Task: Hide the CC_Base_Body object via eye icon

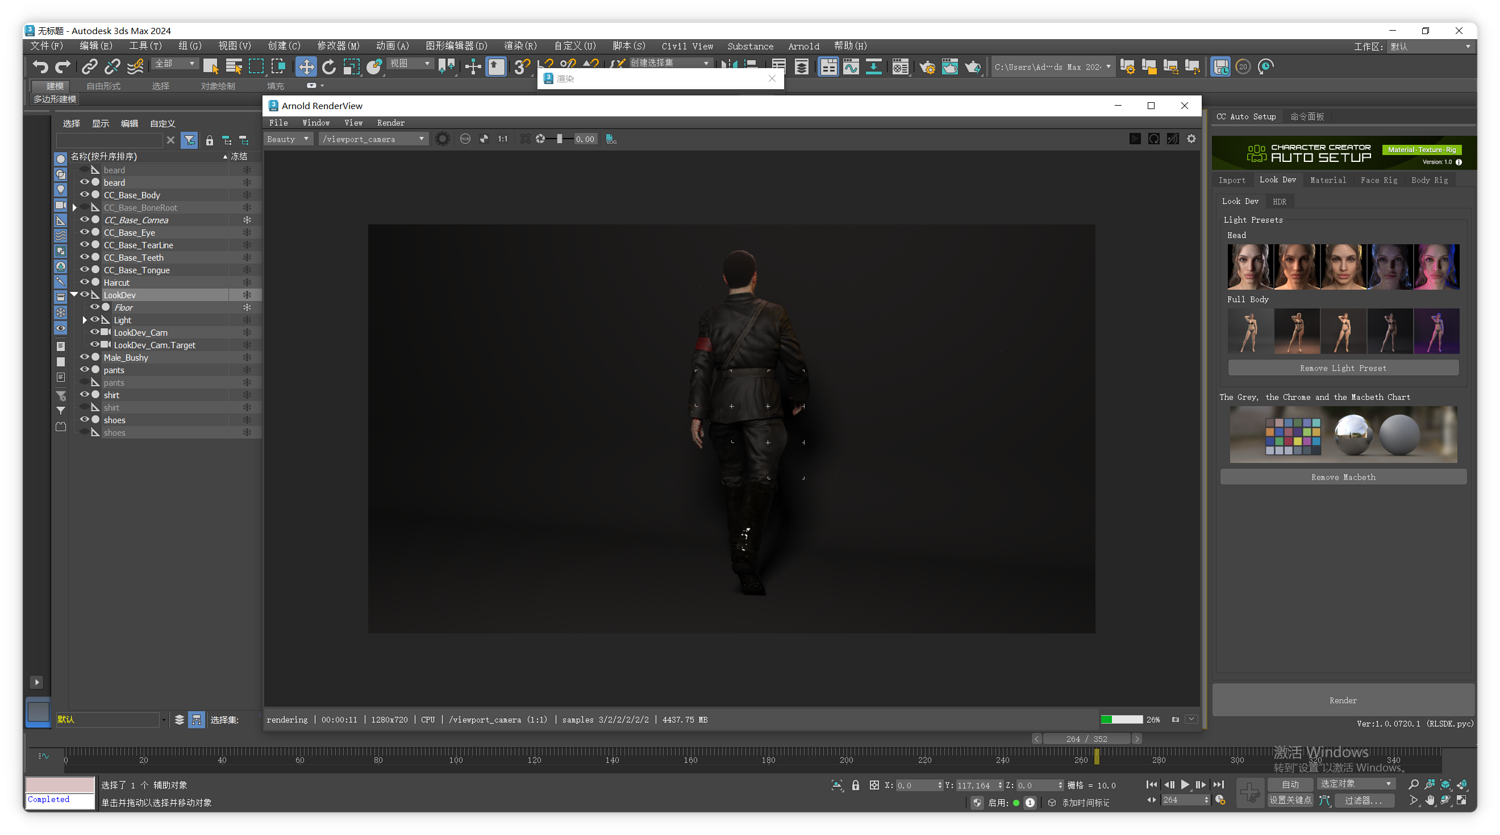Action: tap(84, 195)
